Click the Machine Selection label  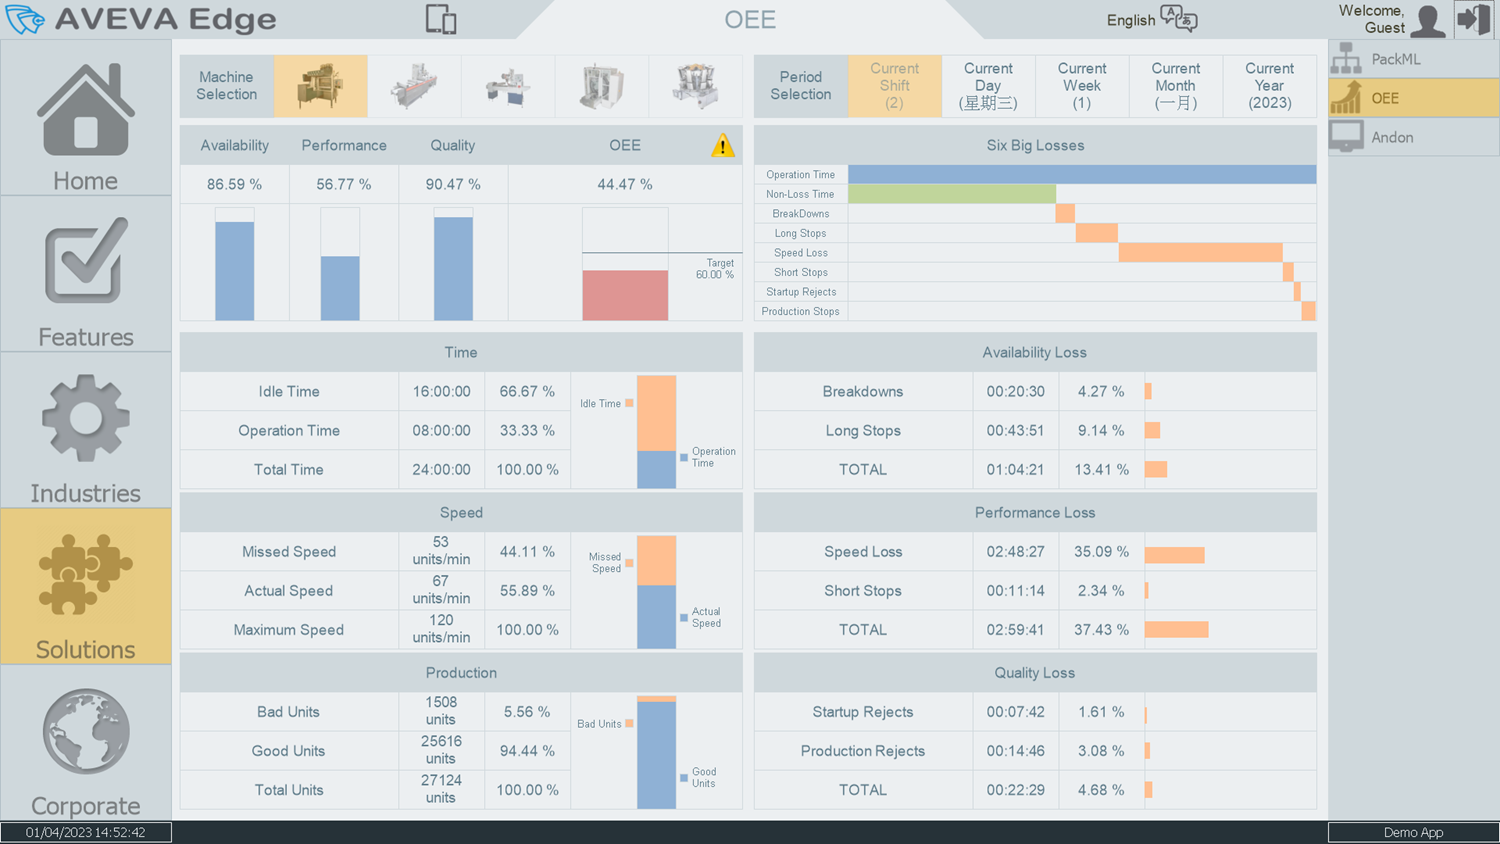[x=227, y=86]
